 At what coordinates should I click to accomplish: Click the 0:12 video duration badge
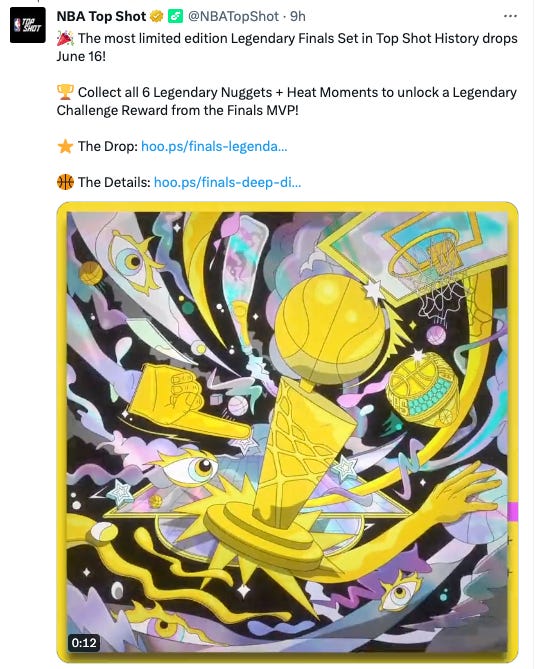point(84,643)
